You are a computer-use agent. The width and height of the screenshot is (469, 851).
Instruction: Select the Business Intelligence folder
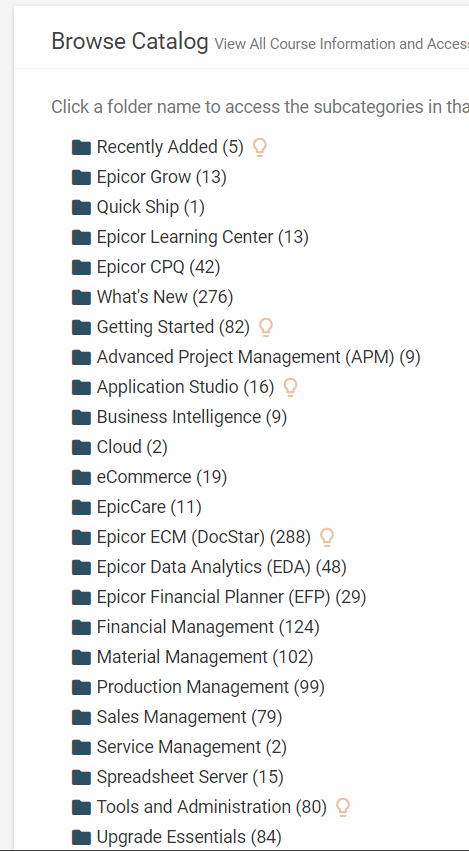click(x=192, y=417)
